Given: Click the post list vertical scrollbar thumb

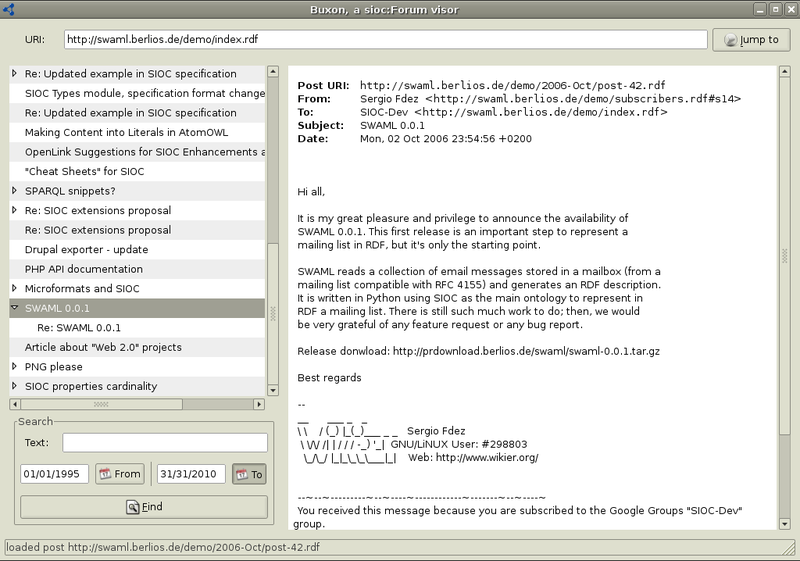Looking at the screenshot, I should pyautogui.click(x=273, y=314).
